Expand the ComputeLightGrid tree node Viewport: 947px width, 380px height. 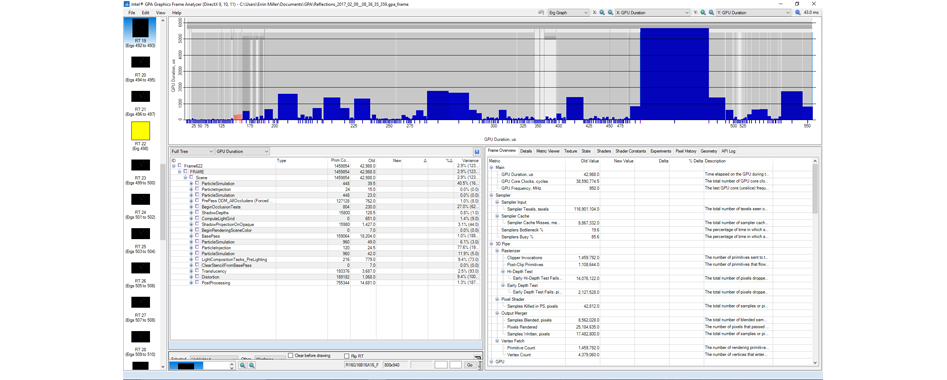click(x=191, y=219)
